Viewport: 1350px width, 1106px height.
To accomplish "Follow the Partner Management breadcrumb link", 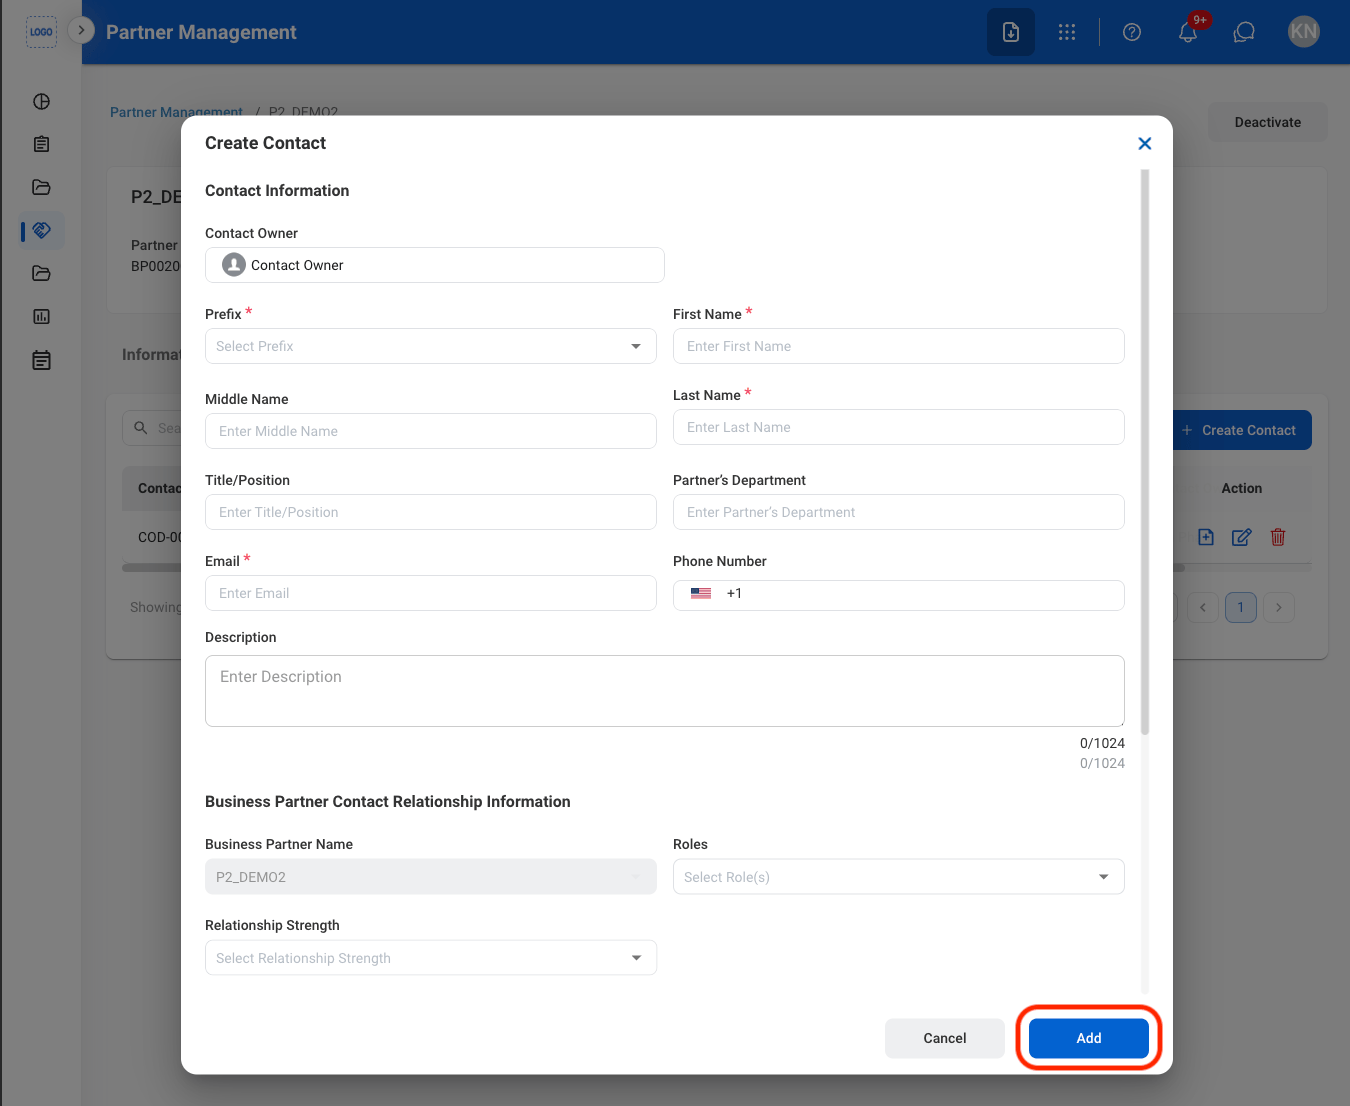I will point(176,111).
